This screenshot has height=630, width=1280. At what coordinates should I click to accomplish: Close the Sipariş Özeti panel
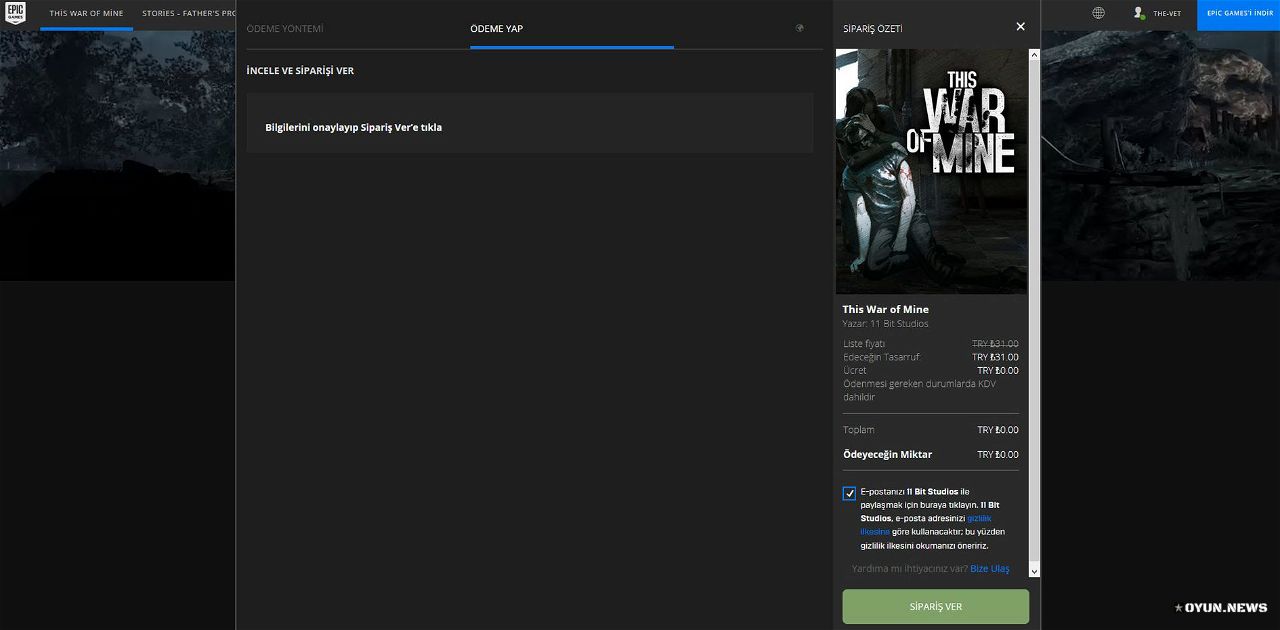[1020, 27]
